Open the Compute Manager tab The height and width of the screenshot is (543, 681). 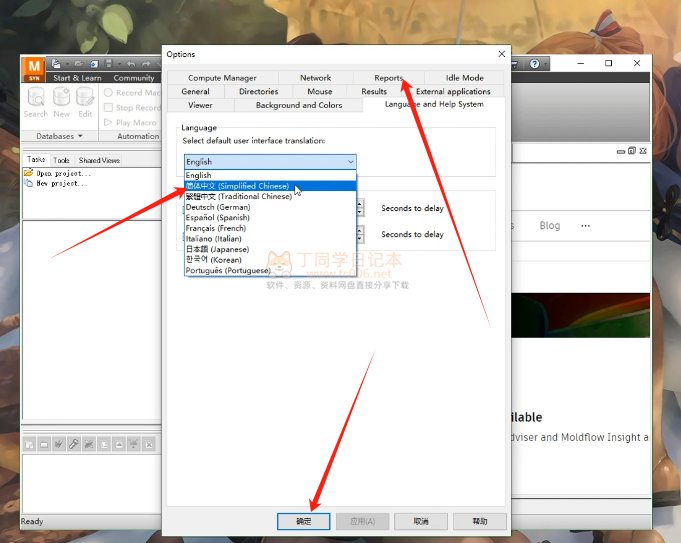tap(222, 78)
